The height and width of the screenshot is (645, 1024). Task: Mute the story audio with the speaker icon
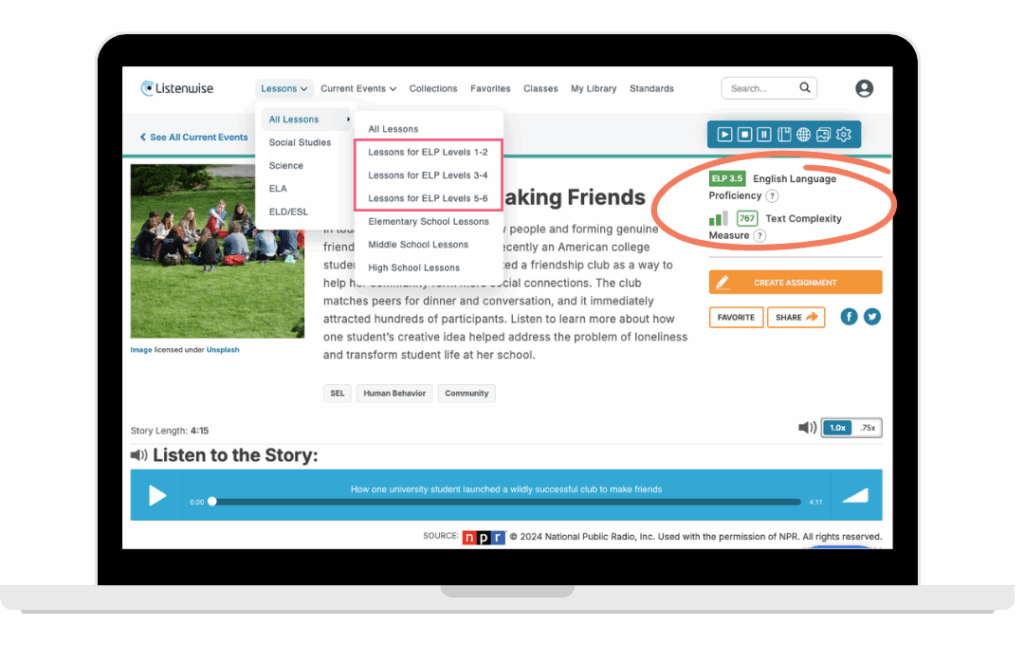click(807, 427)
